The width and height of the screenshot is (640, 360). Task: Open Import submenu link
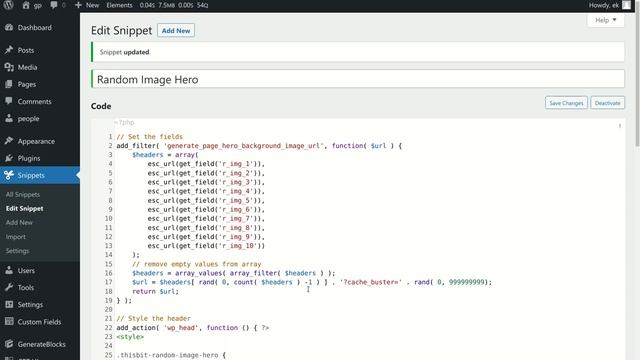16,237
